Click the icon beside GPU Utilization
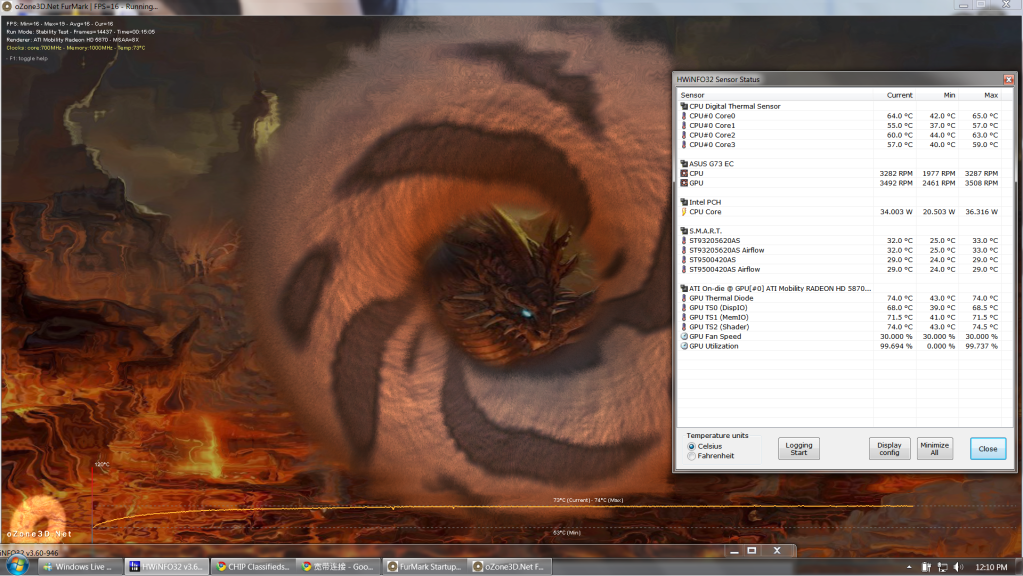The width and height of the screenshot is (1023, 576). tap(684, 346)
